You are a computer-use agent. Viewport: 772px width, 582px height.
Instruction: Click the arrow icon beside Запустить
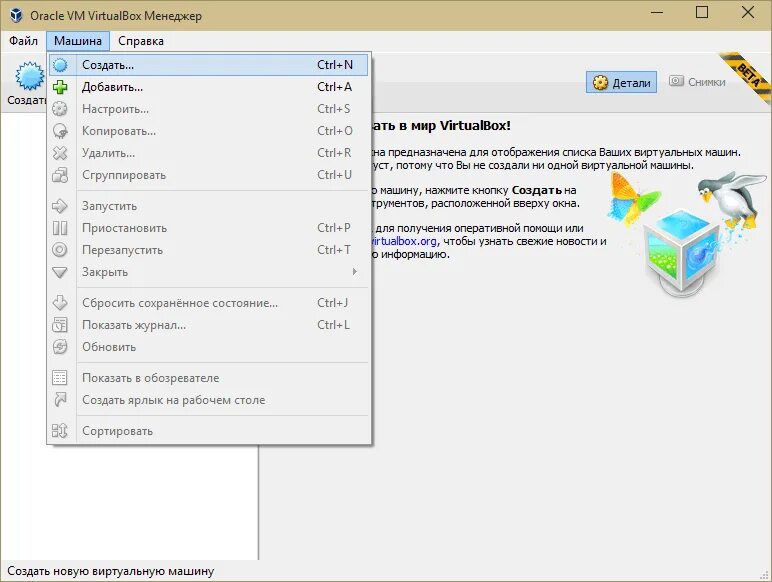pos(60,206)
